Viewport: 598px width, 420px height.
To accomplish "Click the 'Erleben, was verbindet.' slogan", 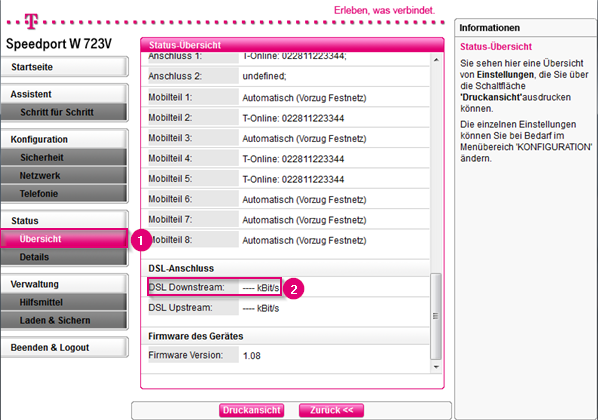I will tap(384, 10).
